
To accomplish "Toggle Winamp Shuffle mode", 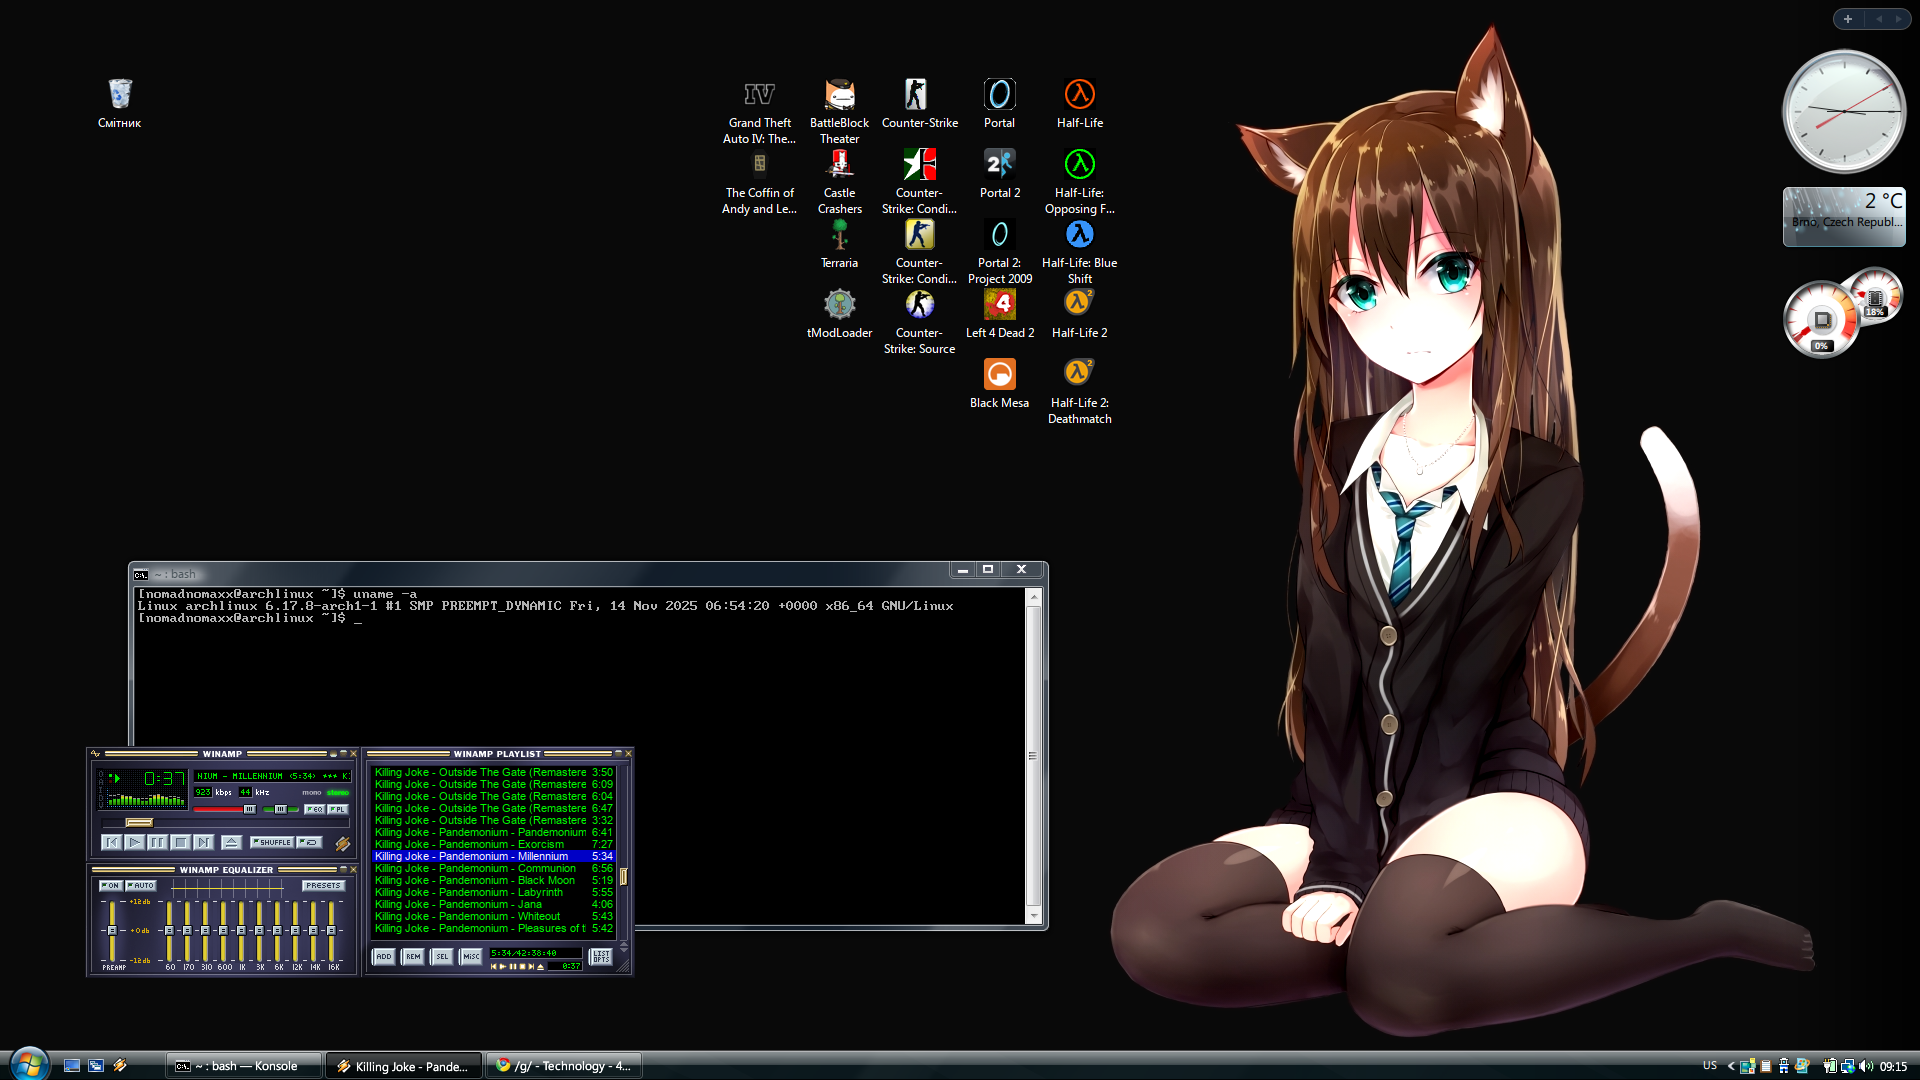I will pos(272,842).
